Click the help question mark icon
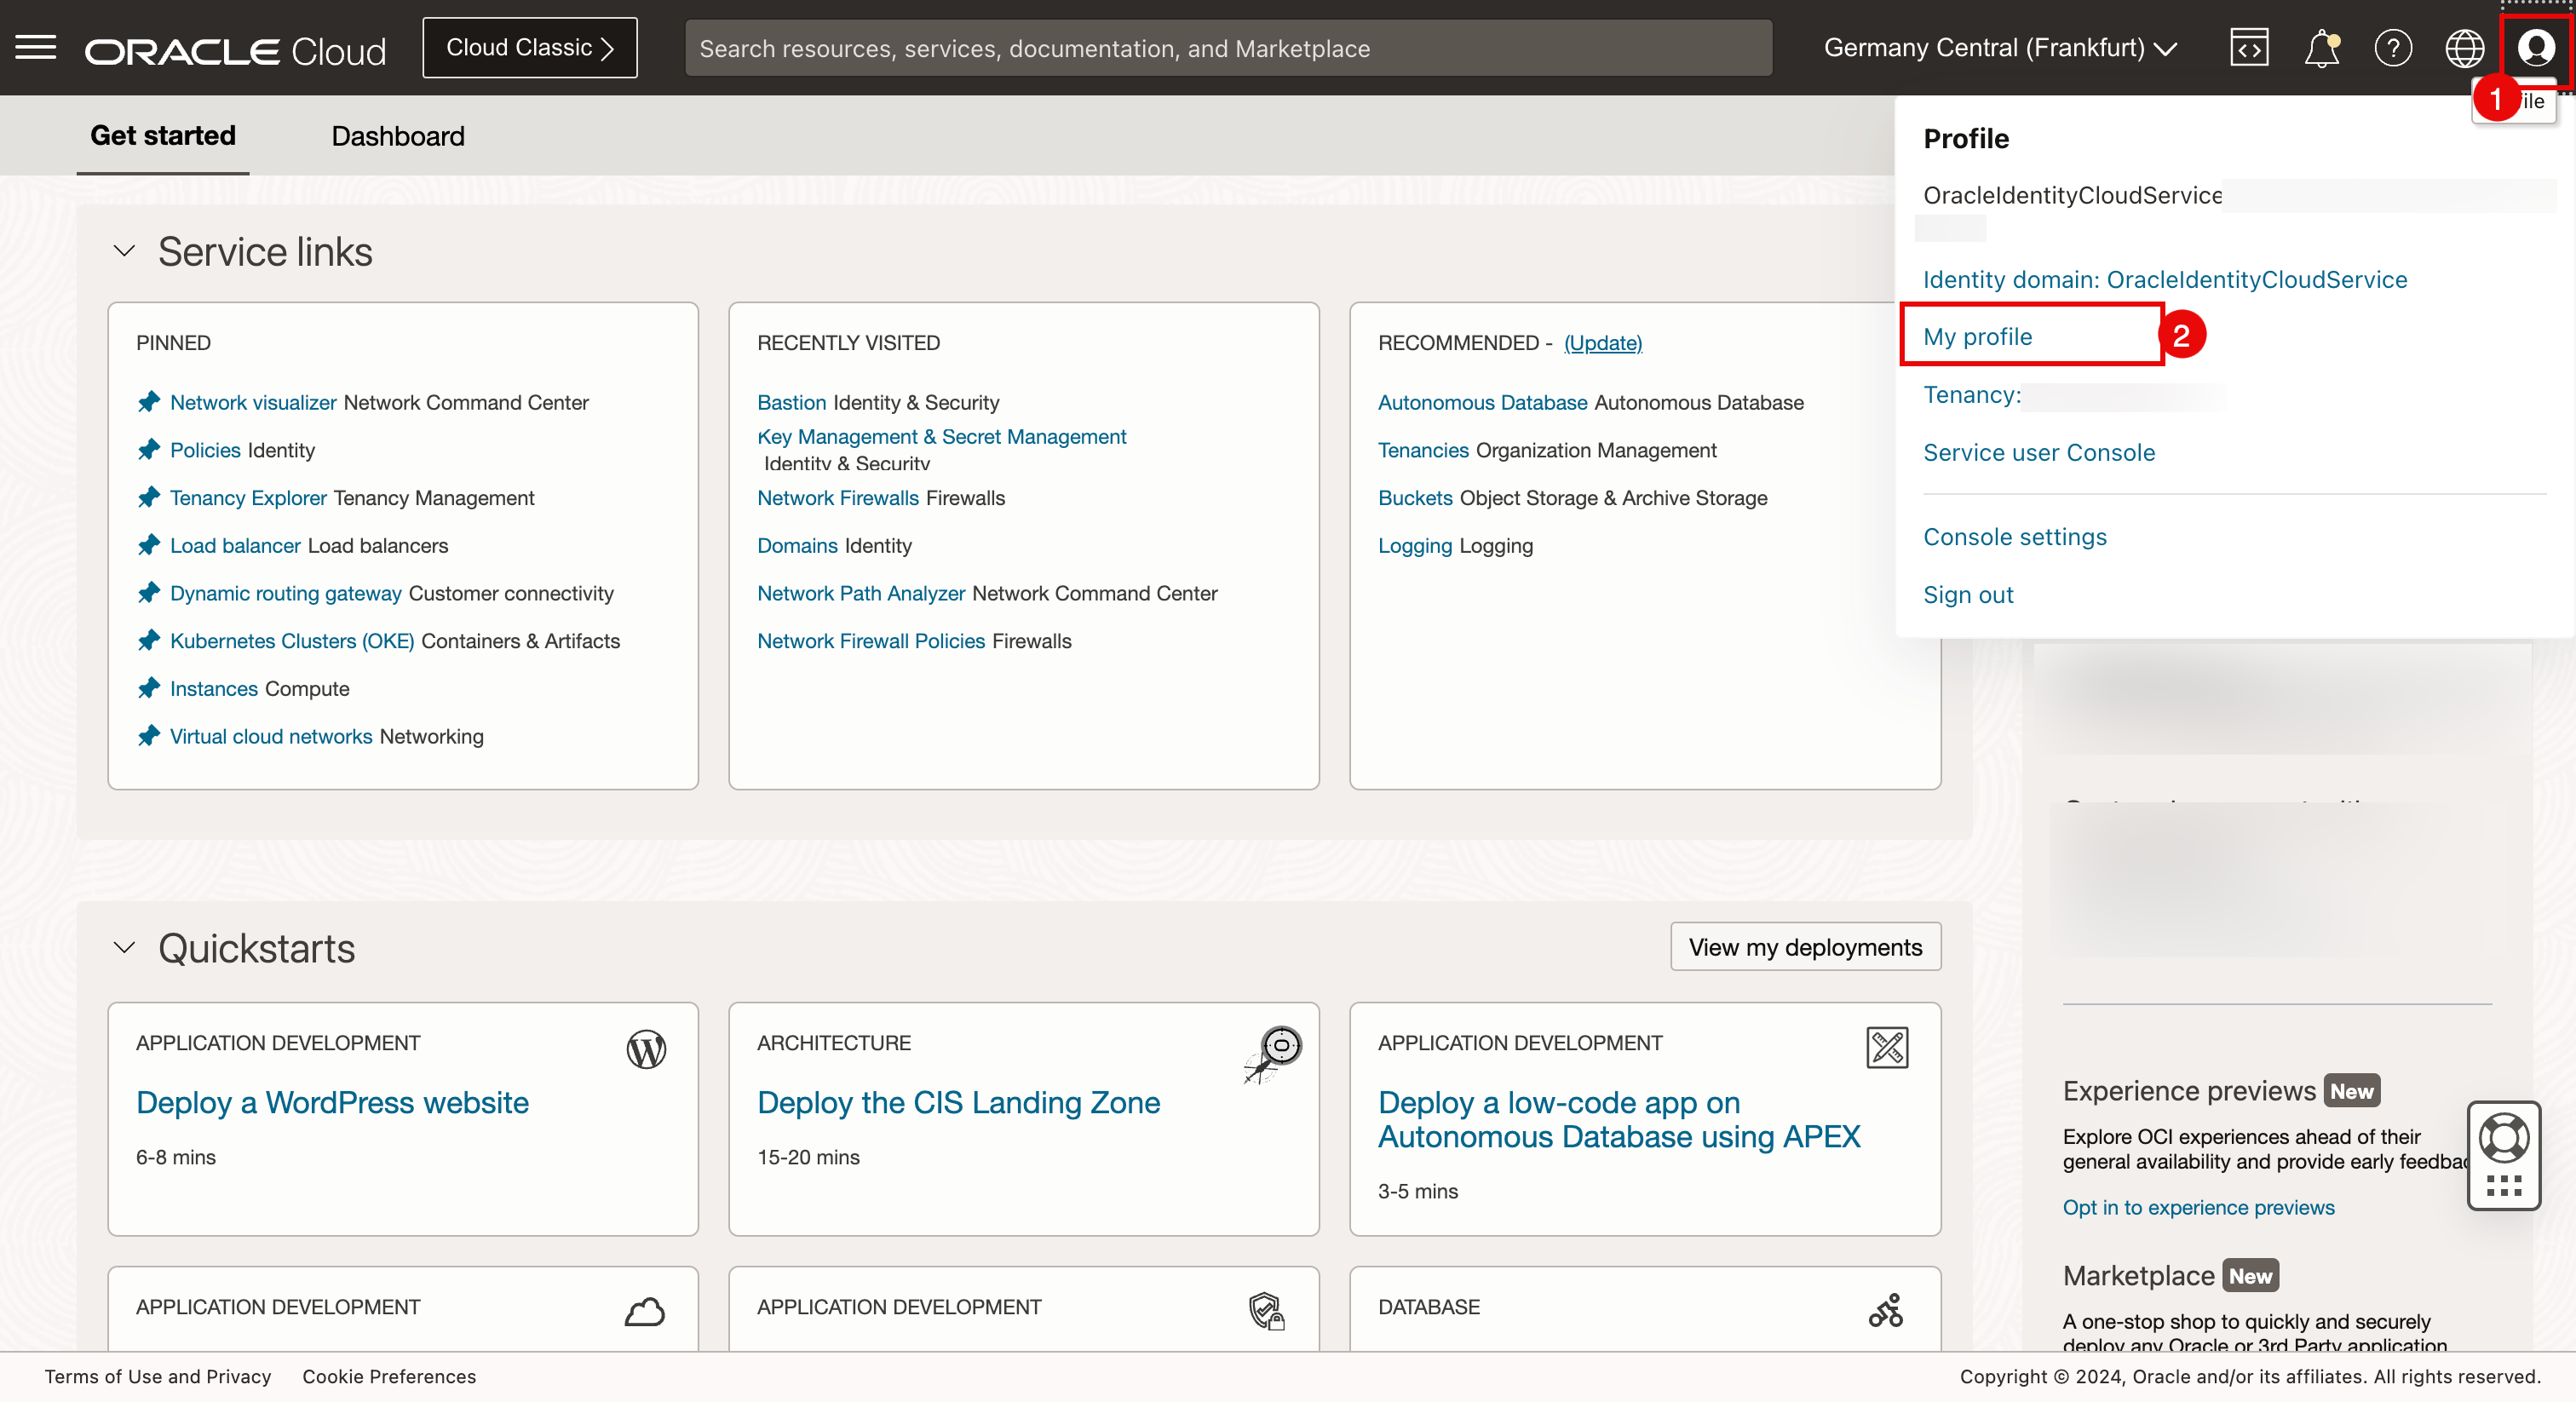The height and width of the screenshot is (1402, 2576). 2392,48
